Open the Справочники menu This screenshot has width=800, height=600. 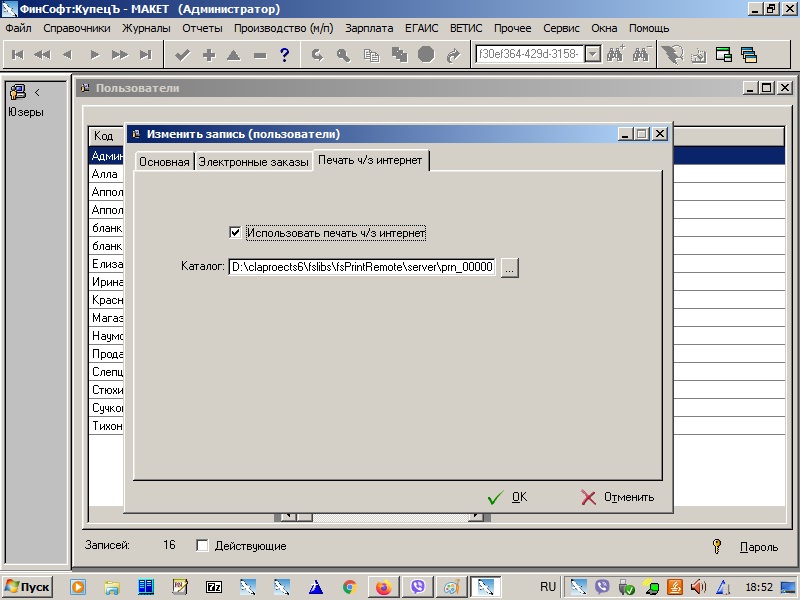(77, 28)
